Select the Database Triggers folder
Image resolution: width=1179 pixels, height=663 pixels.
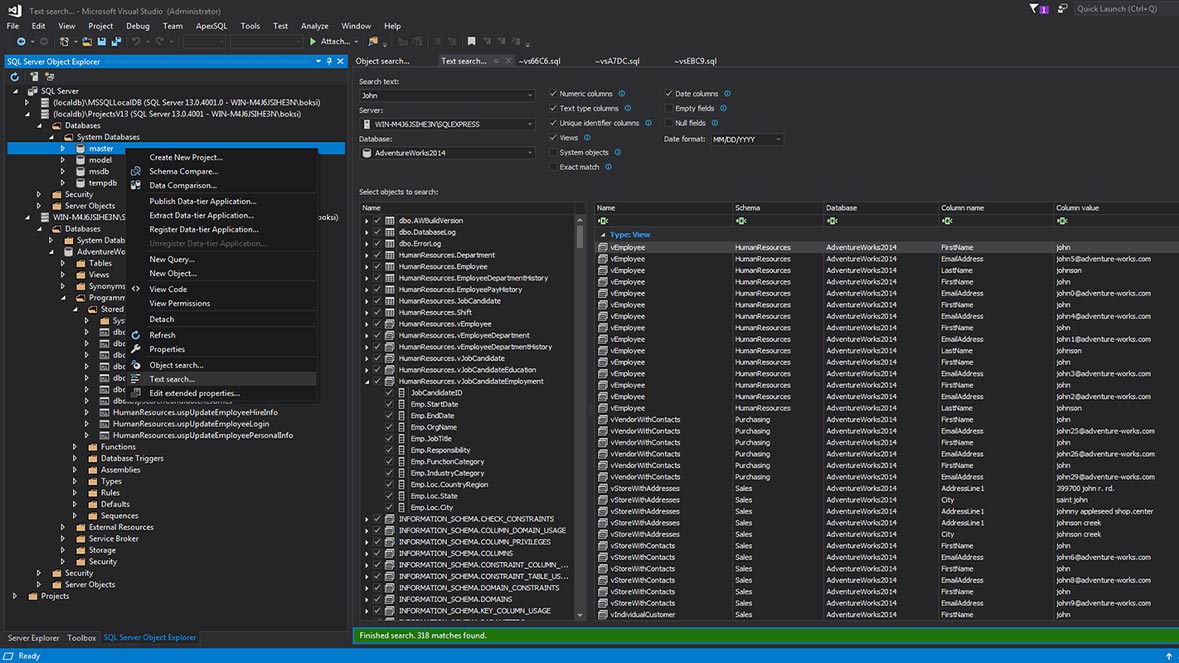[x=132, y=459]
